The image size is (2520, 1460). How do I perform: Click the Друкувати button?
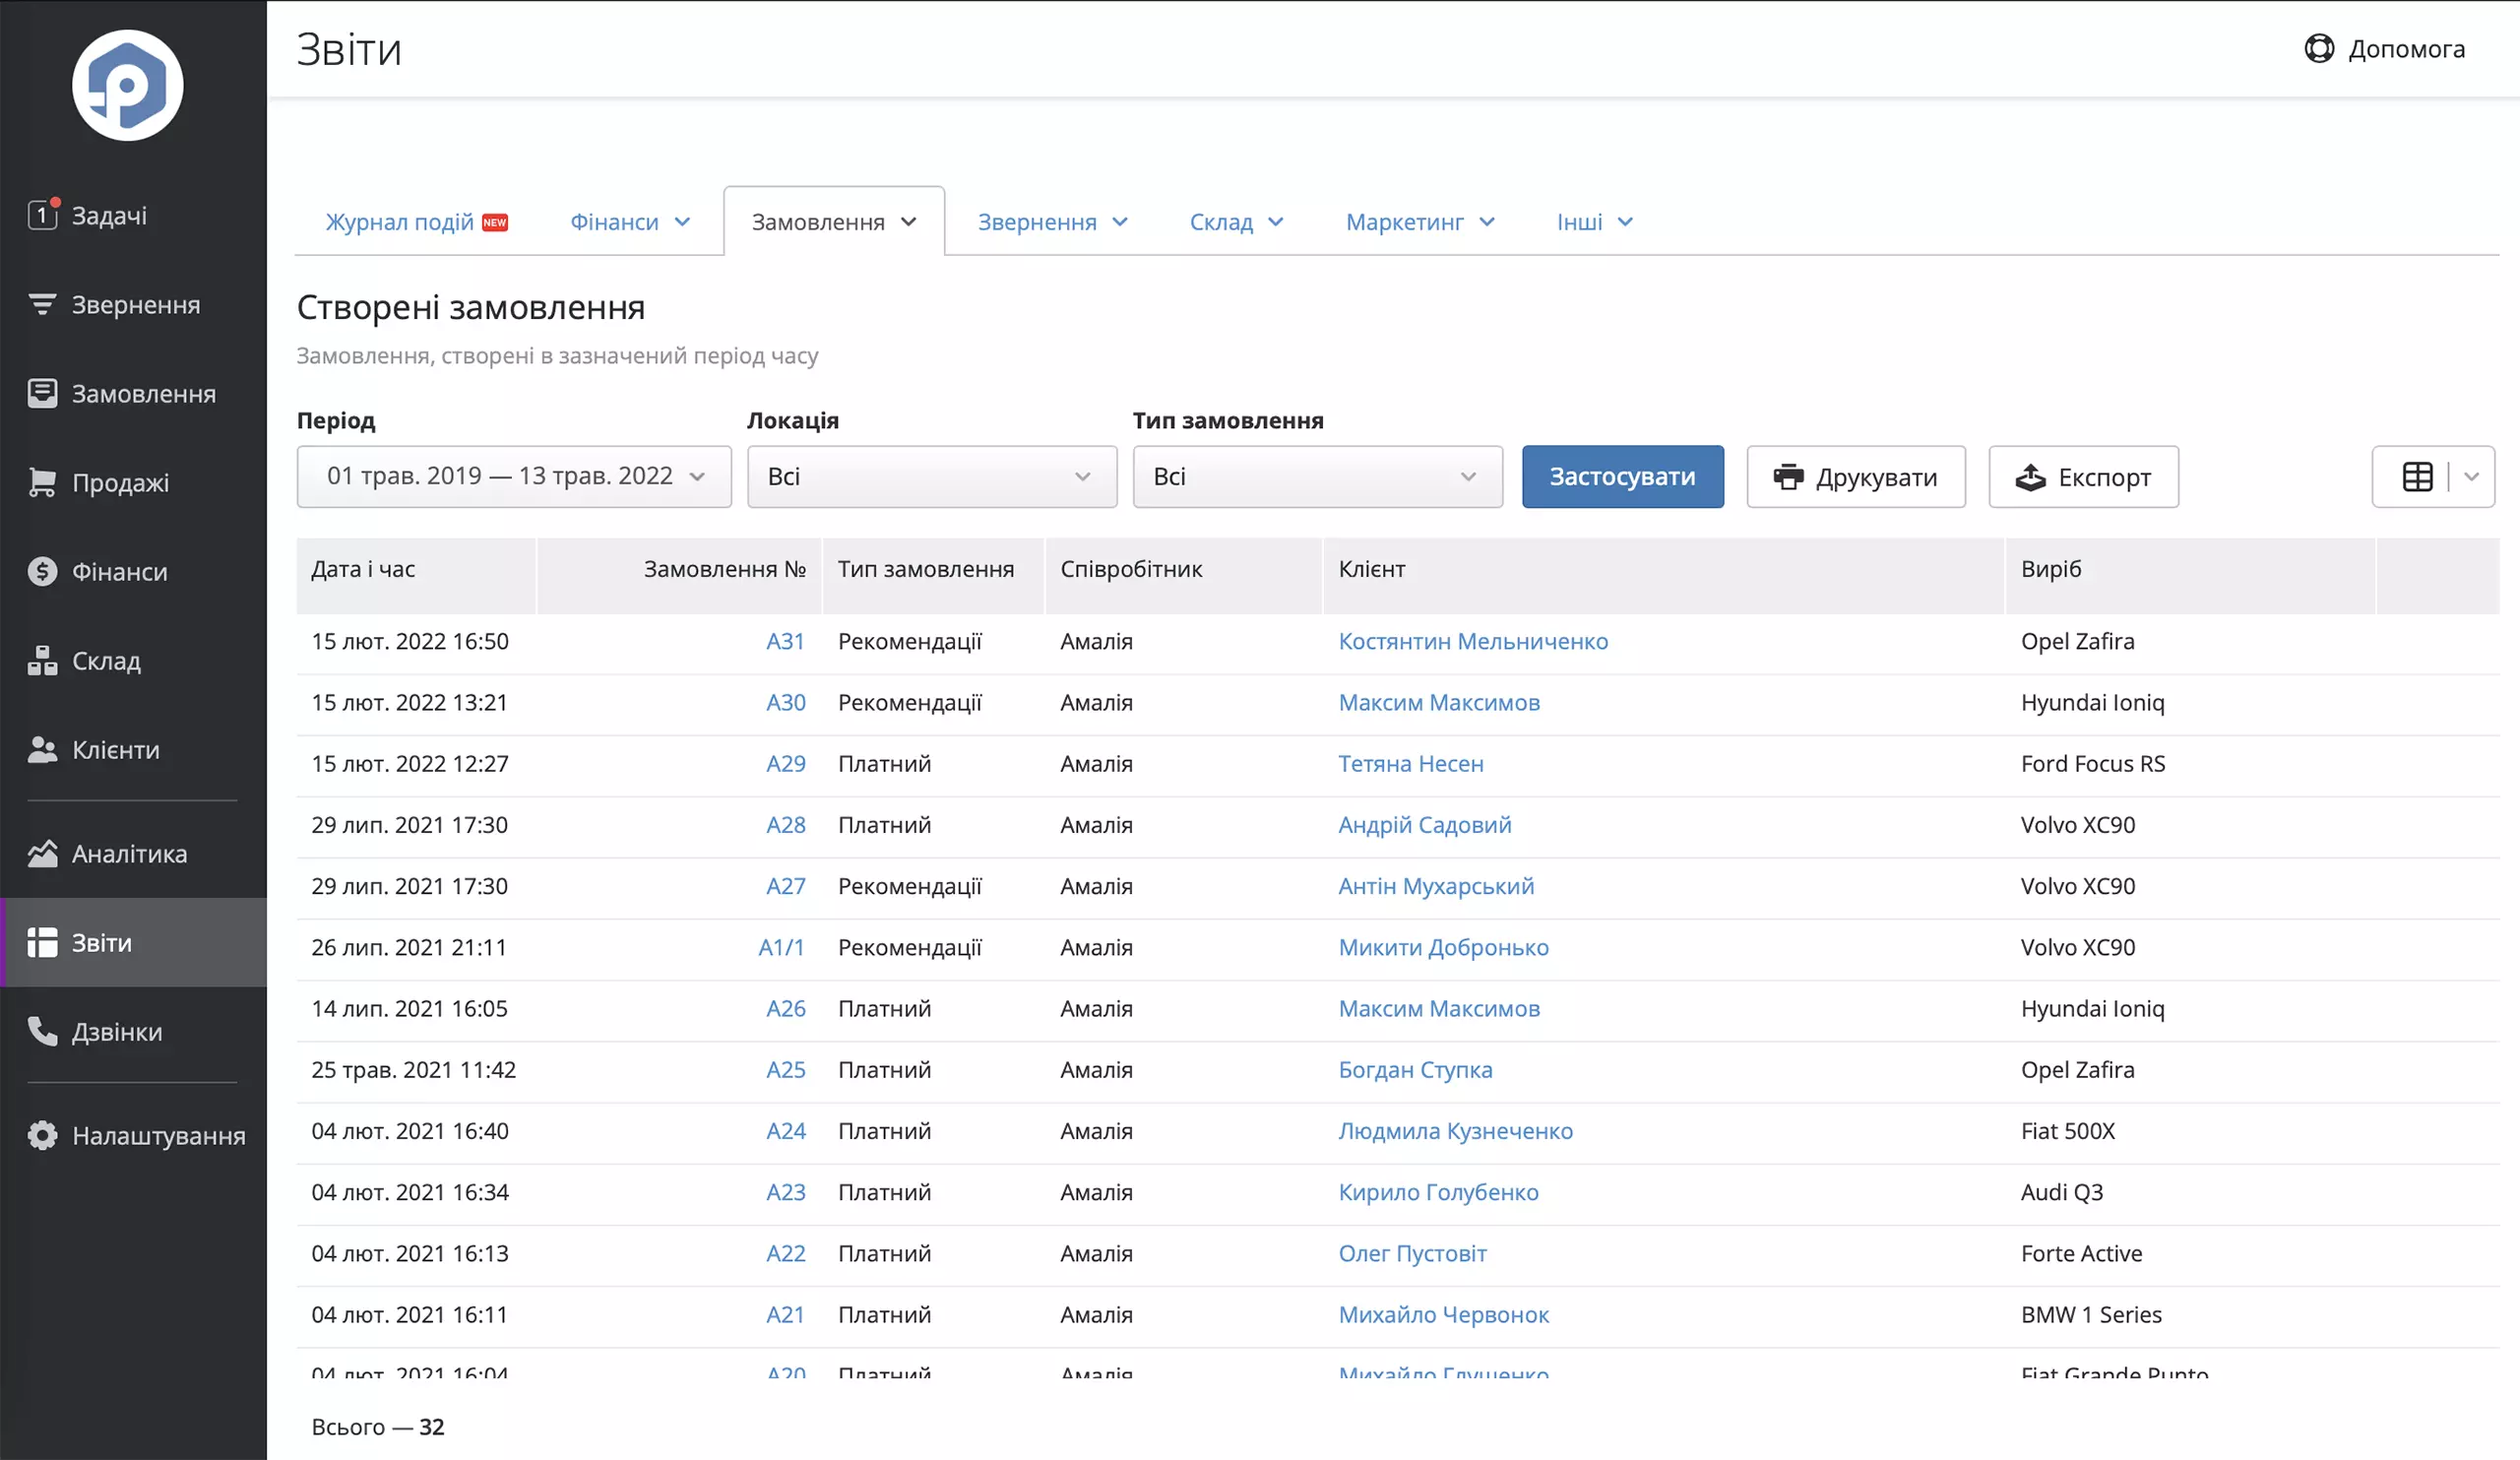pyautogui.click(x=1856, y=477)
